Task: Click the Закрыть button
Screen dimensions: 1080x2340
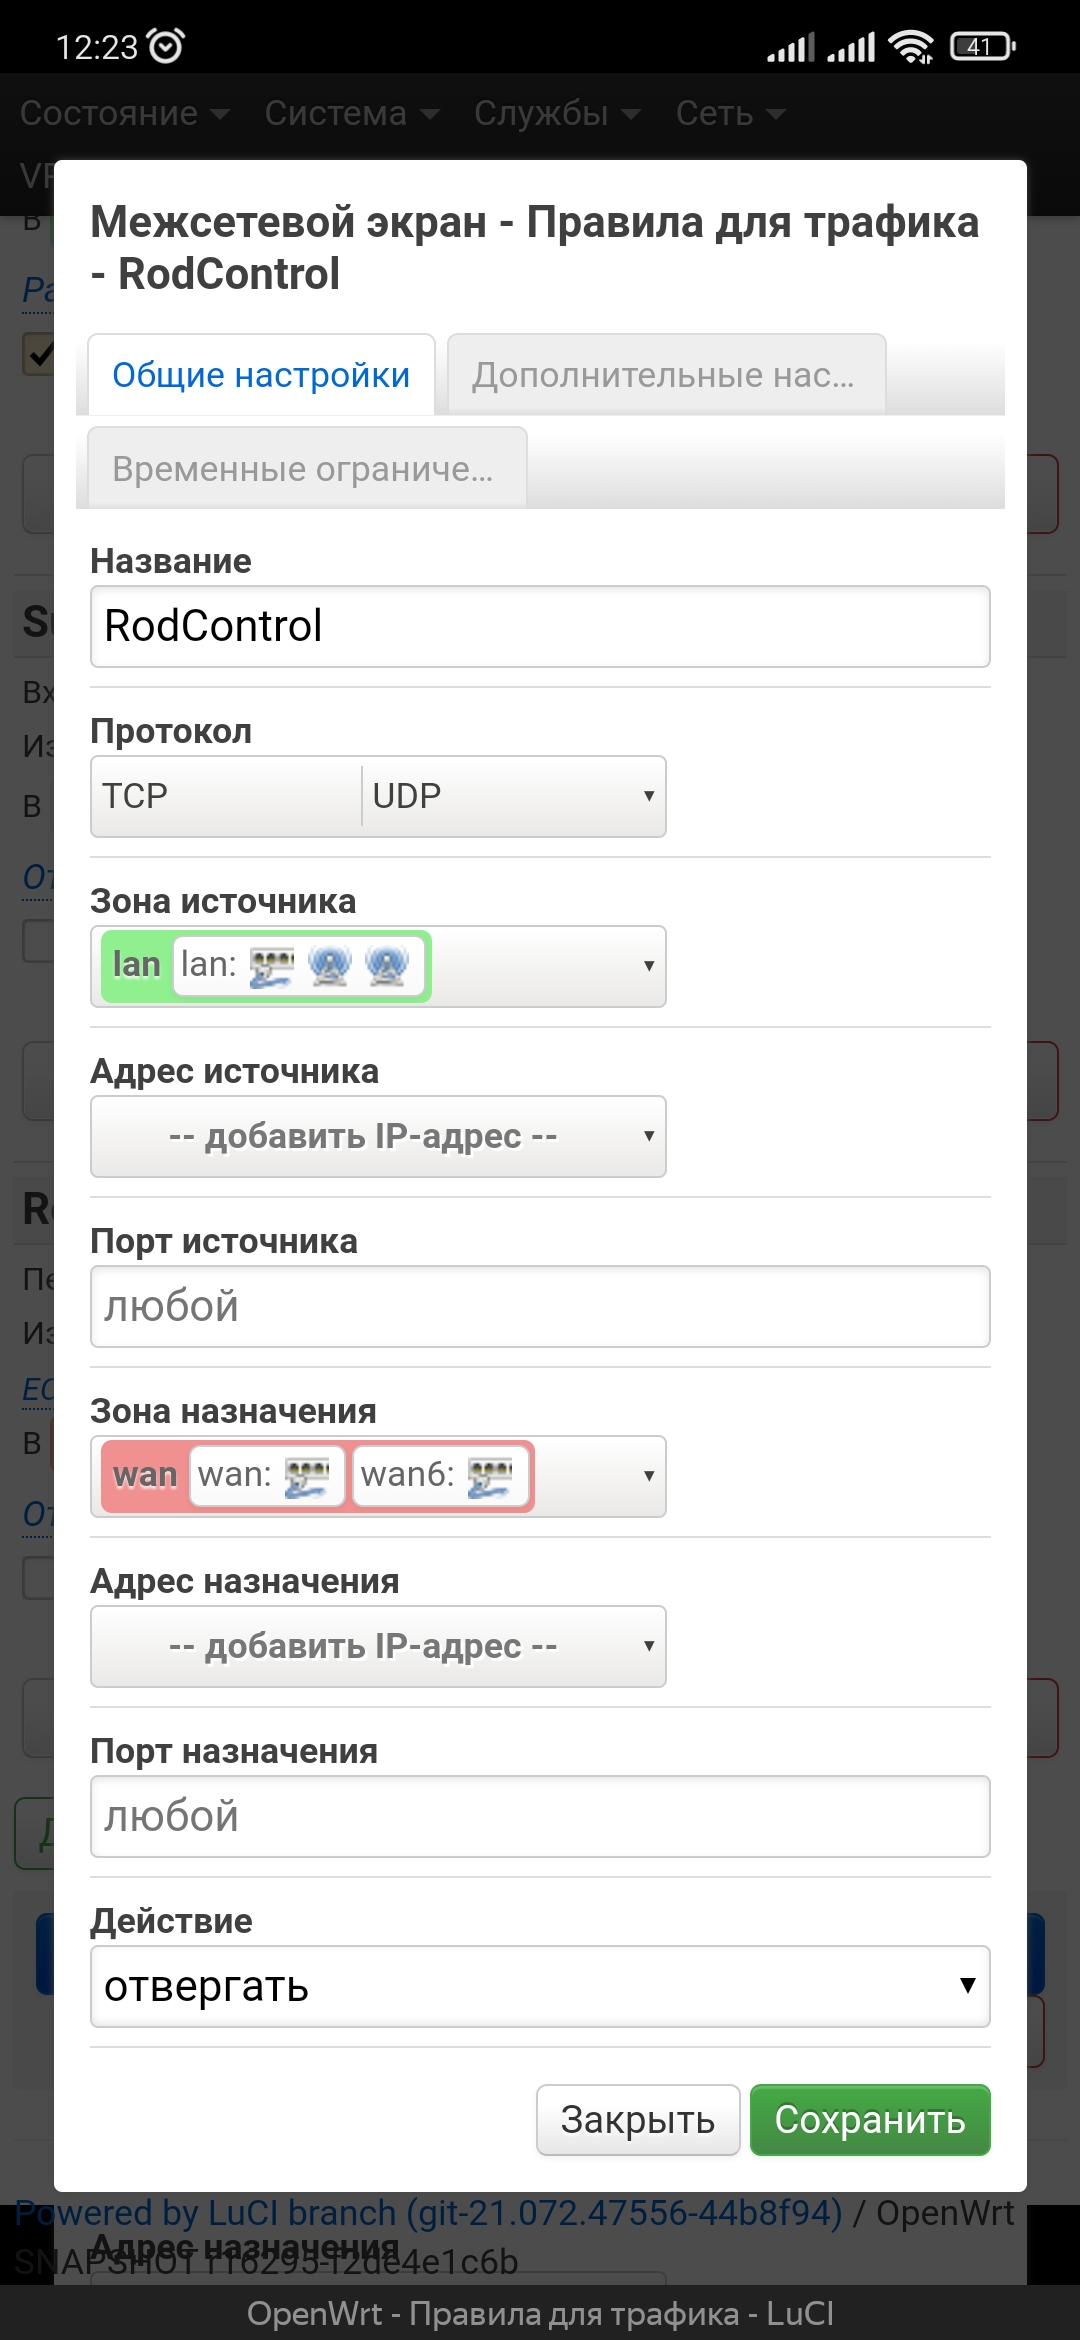Action: pos(638,2120)
